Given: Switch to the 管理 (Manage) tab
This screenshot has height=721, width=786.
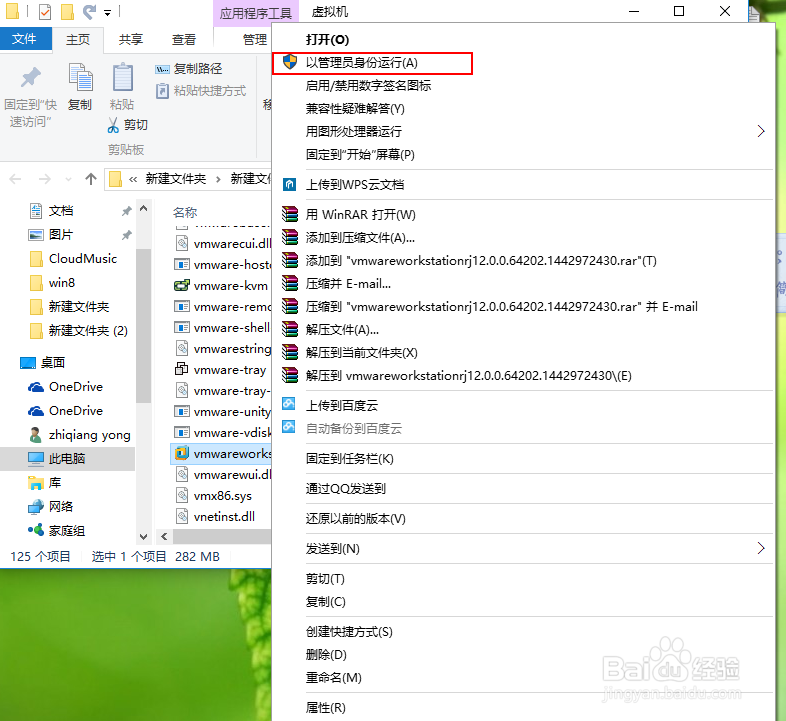Looking at the screenshot, I should tap(255, 39).
